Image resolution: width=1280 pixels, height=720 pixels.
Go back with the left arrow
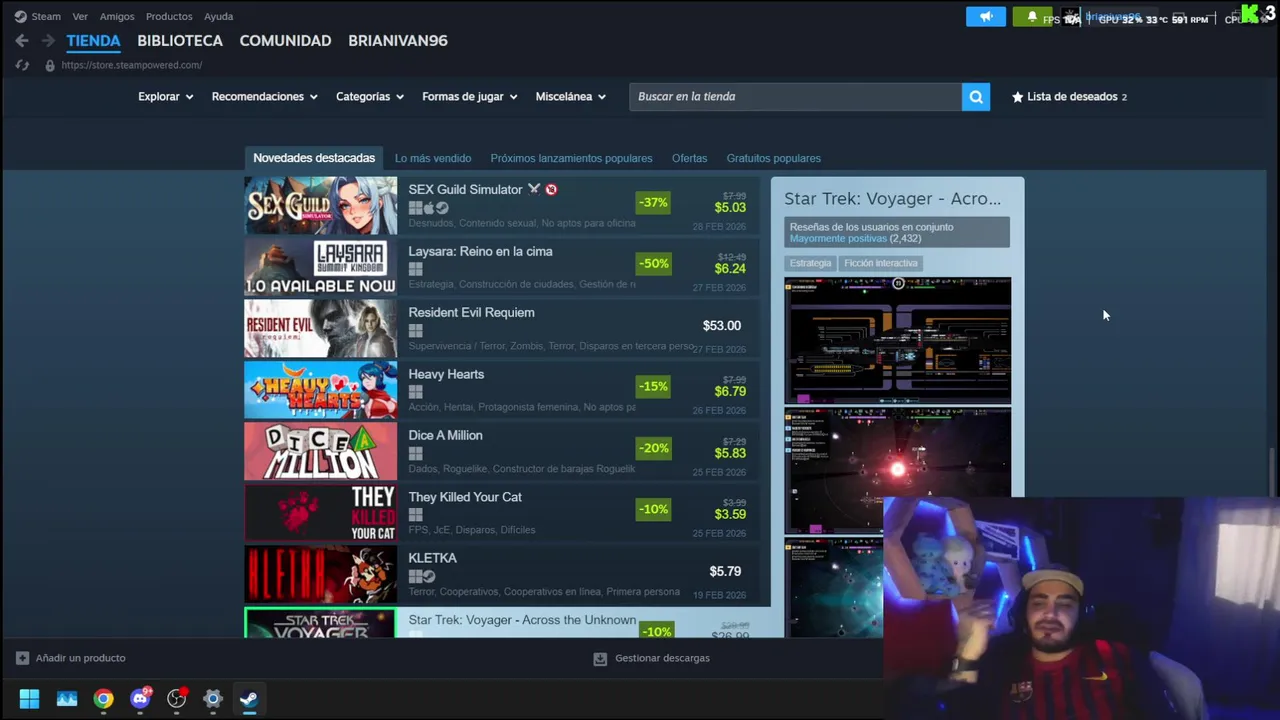(22, 41)
